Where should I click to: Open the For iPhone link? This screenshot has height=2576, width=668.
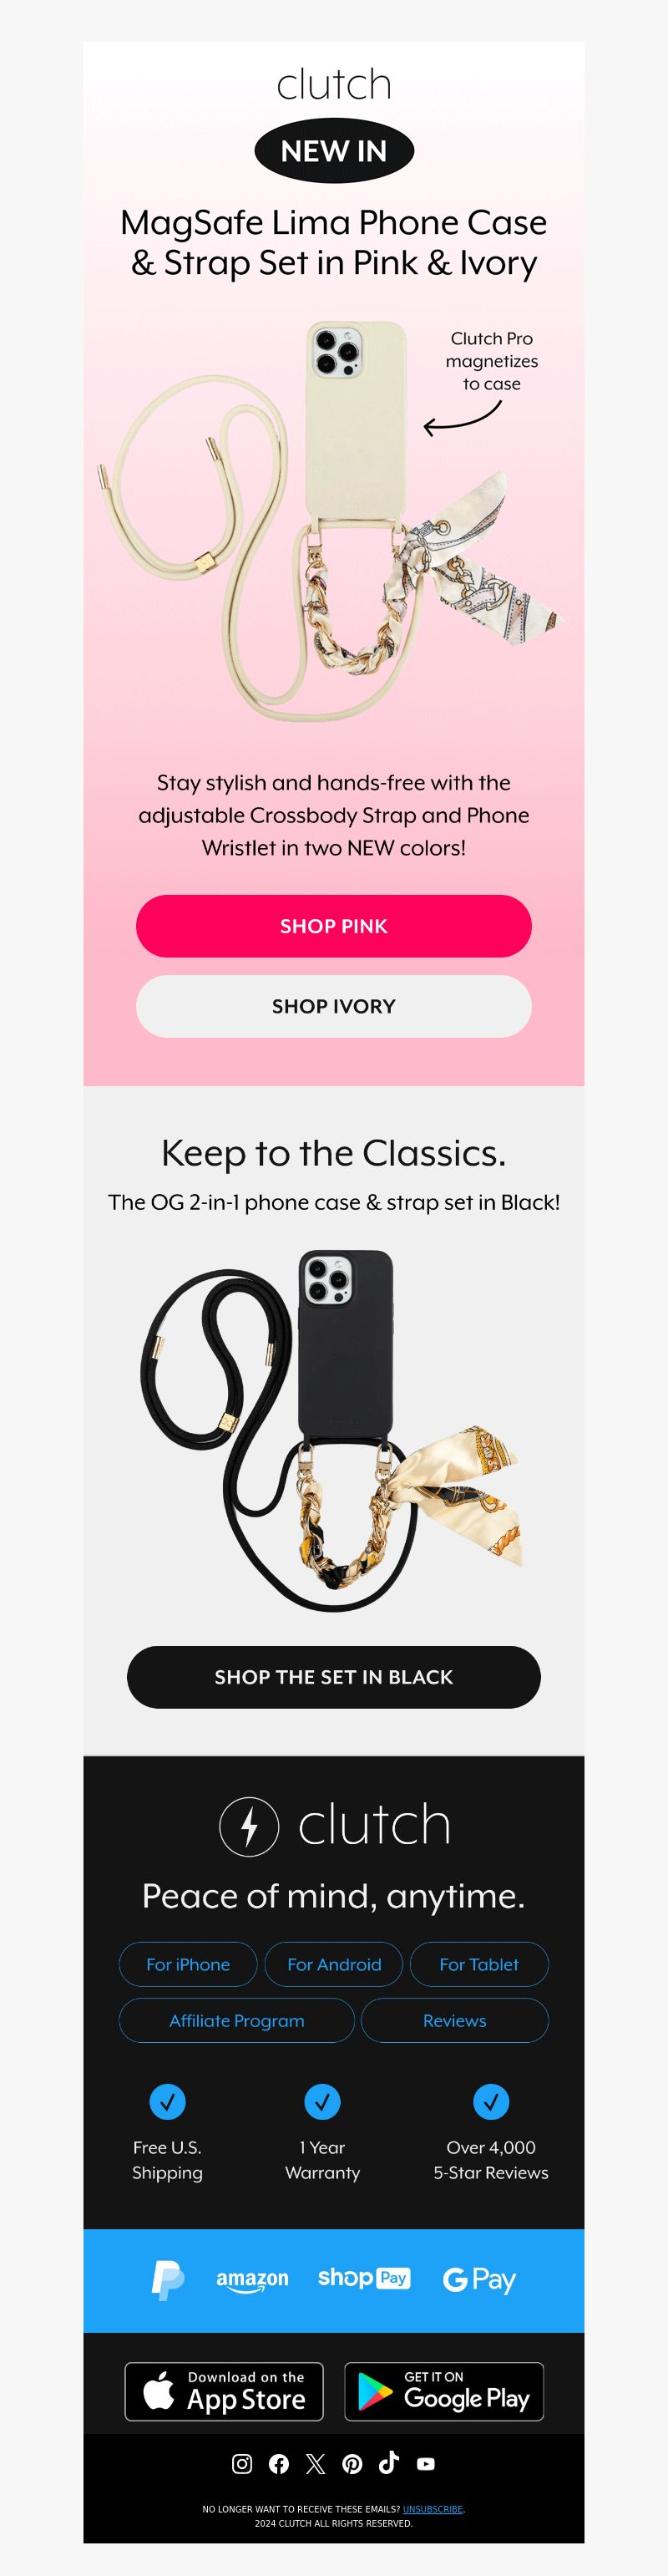[x=188, y=1964]
